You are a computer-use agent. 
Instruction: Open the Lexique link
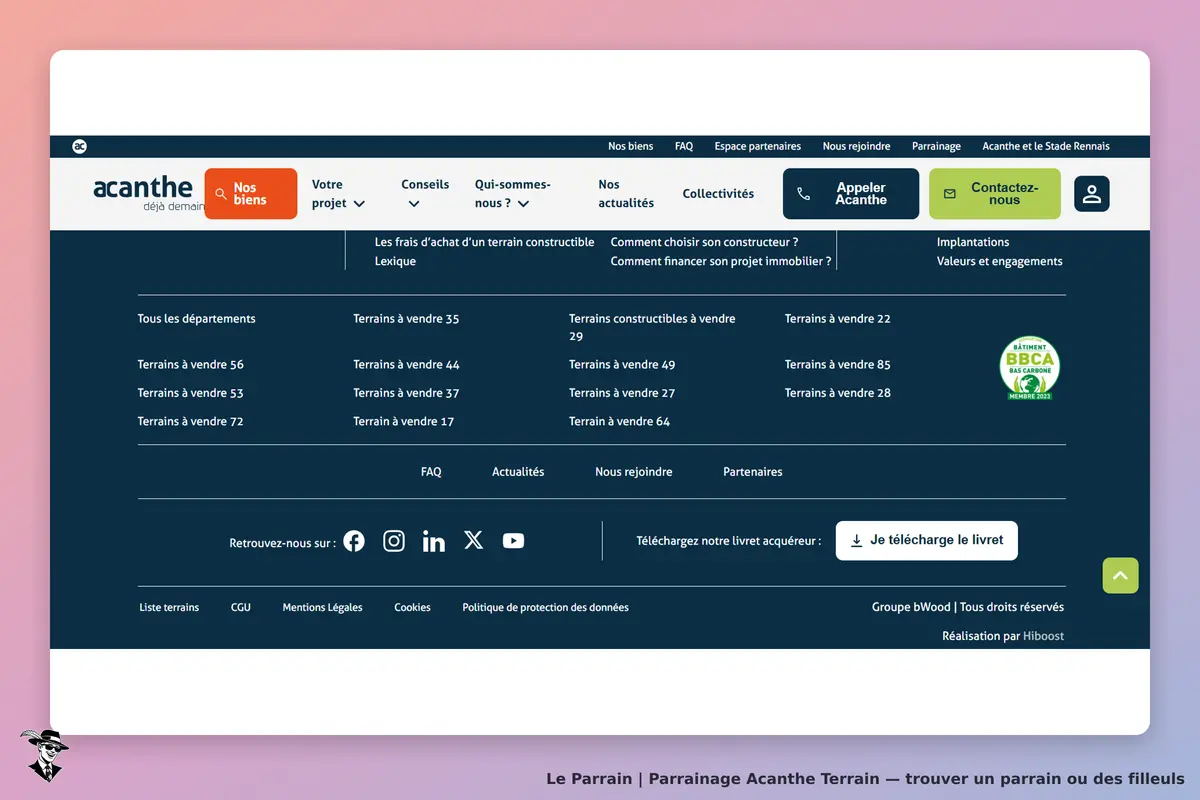395,261
